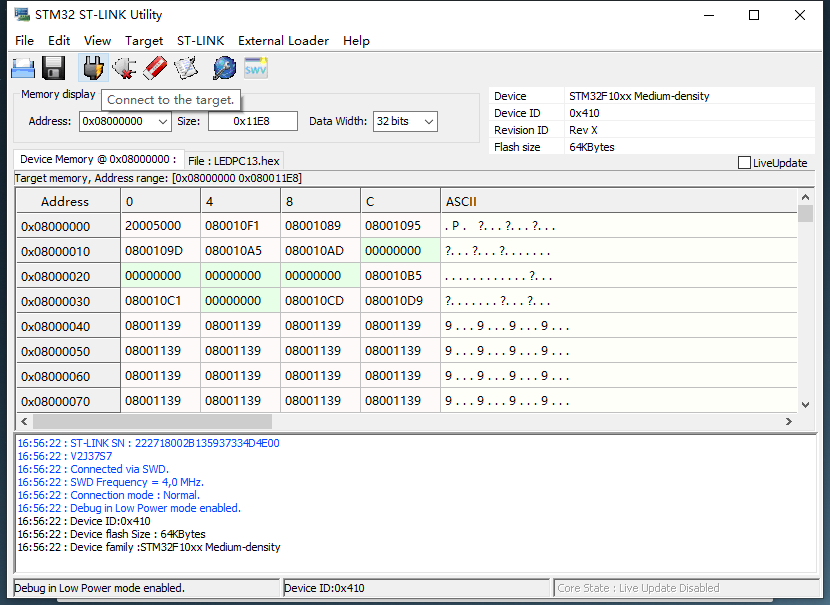Click the horizontal scrollbar thumb

click(x=152, y=421)
